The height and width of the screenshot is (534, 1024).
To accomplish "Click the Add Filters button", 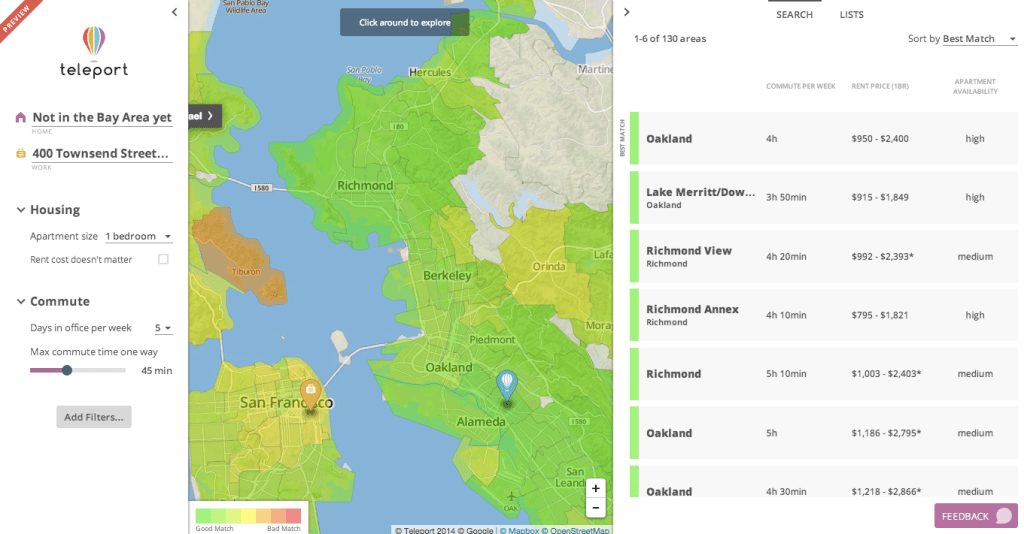I will pos(94,417).
